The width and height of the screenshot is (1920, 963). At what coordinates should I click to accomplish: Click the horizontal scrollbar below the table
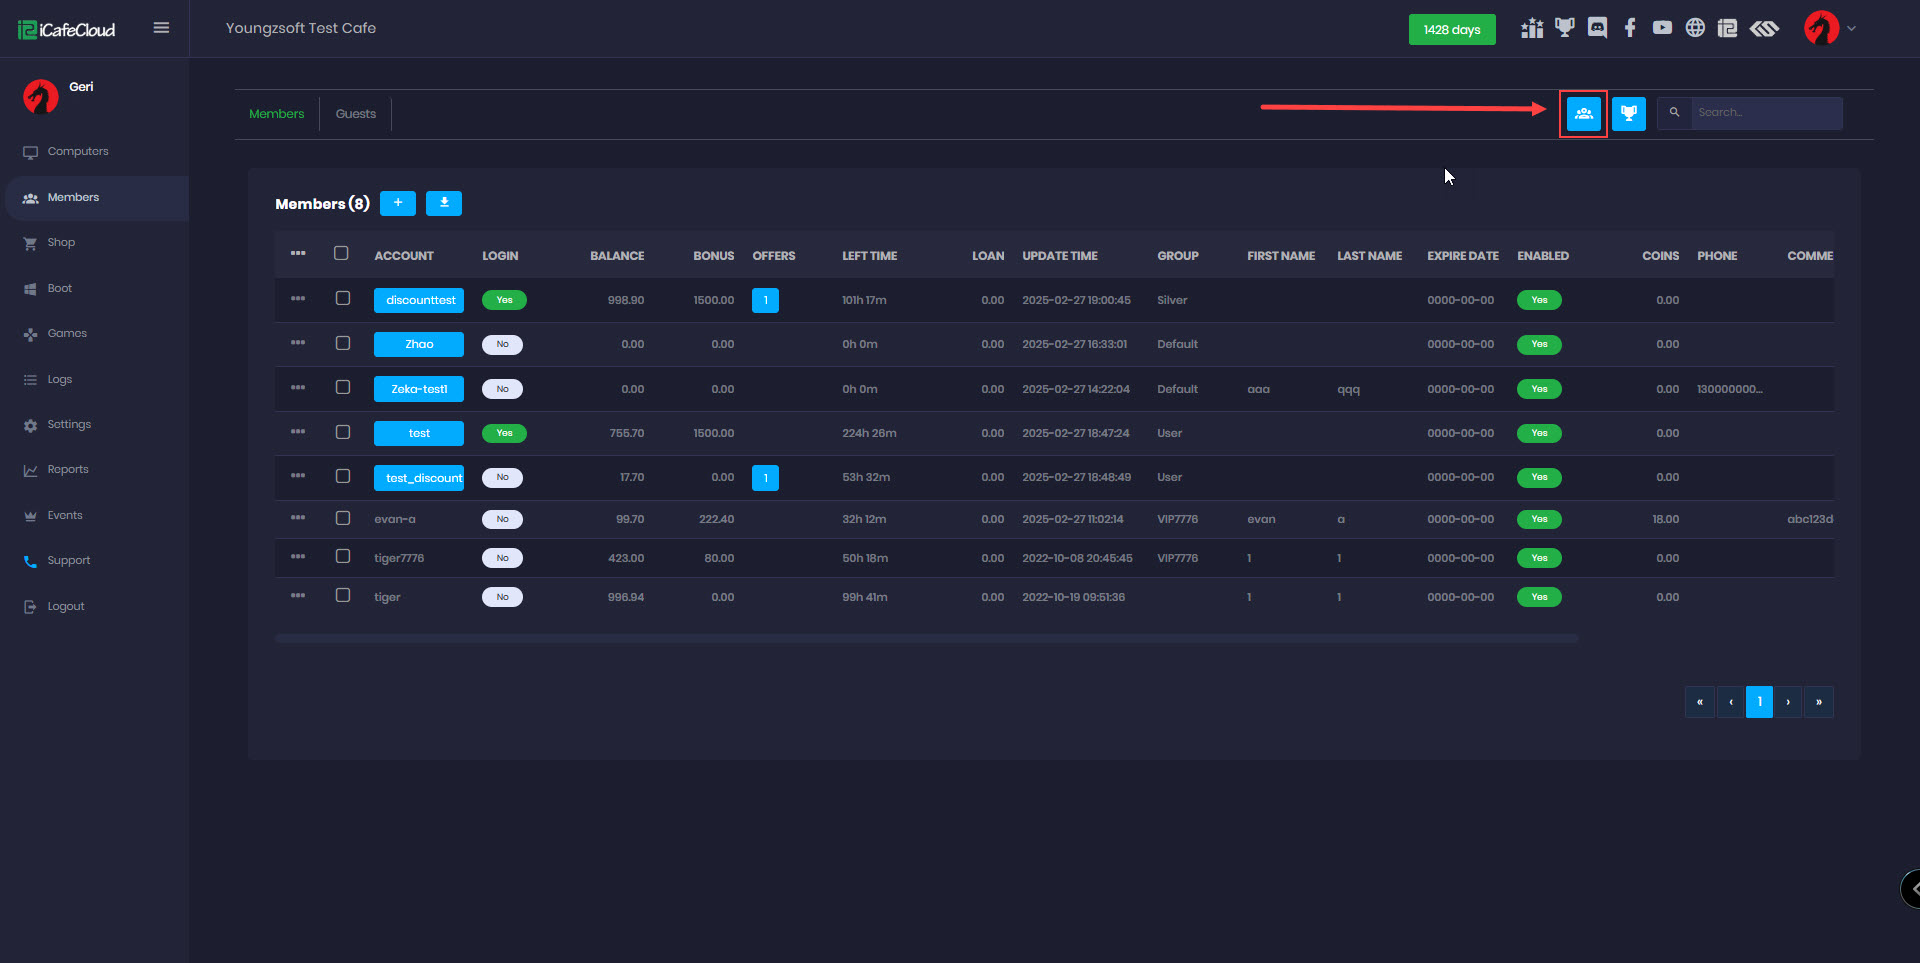[x=926, y=638]
